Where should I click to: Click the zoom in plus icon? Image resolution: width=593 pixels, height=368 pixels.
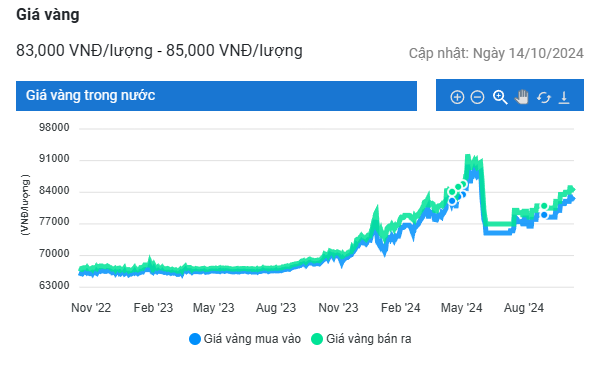[457, 97]
